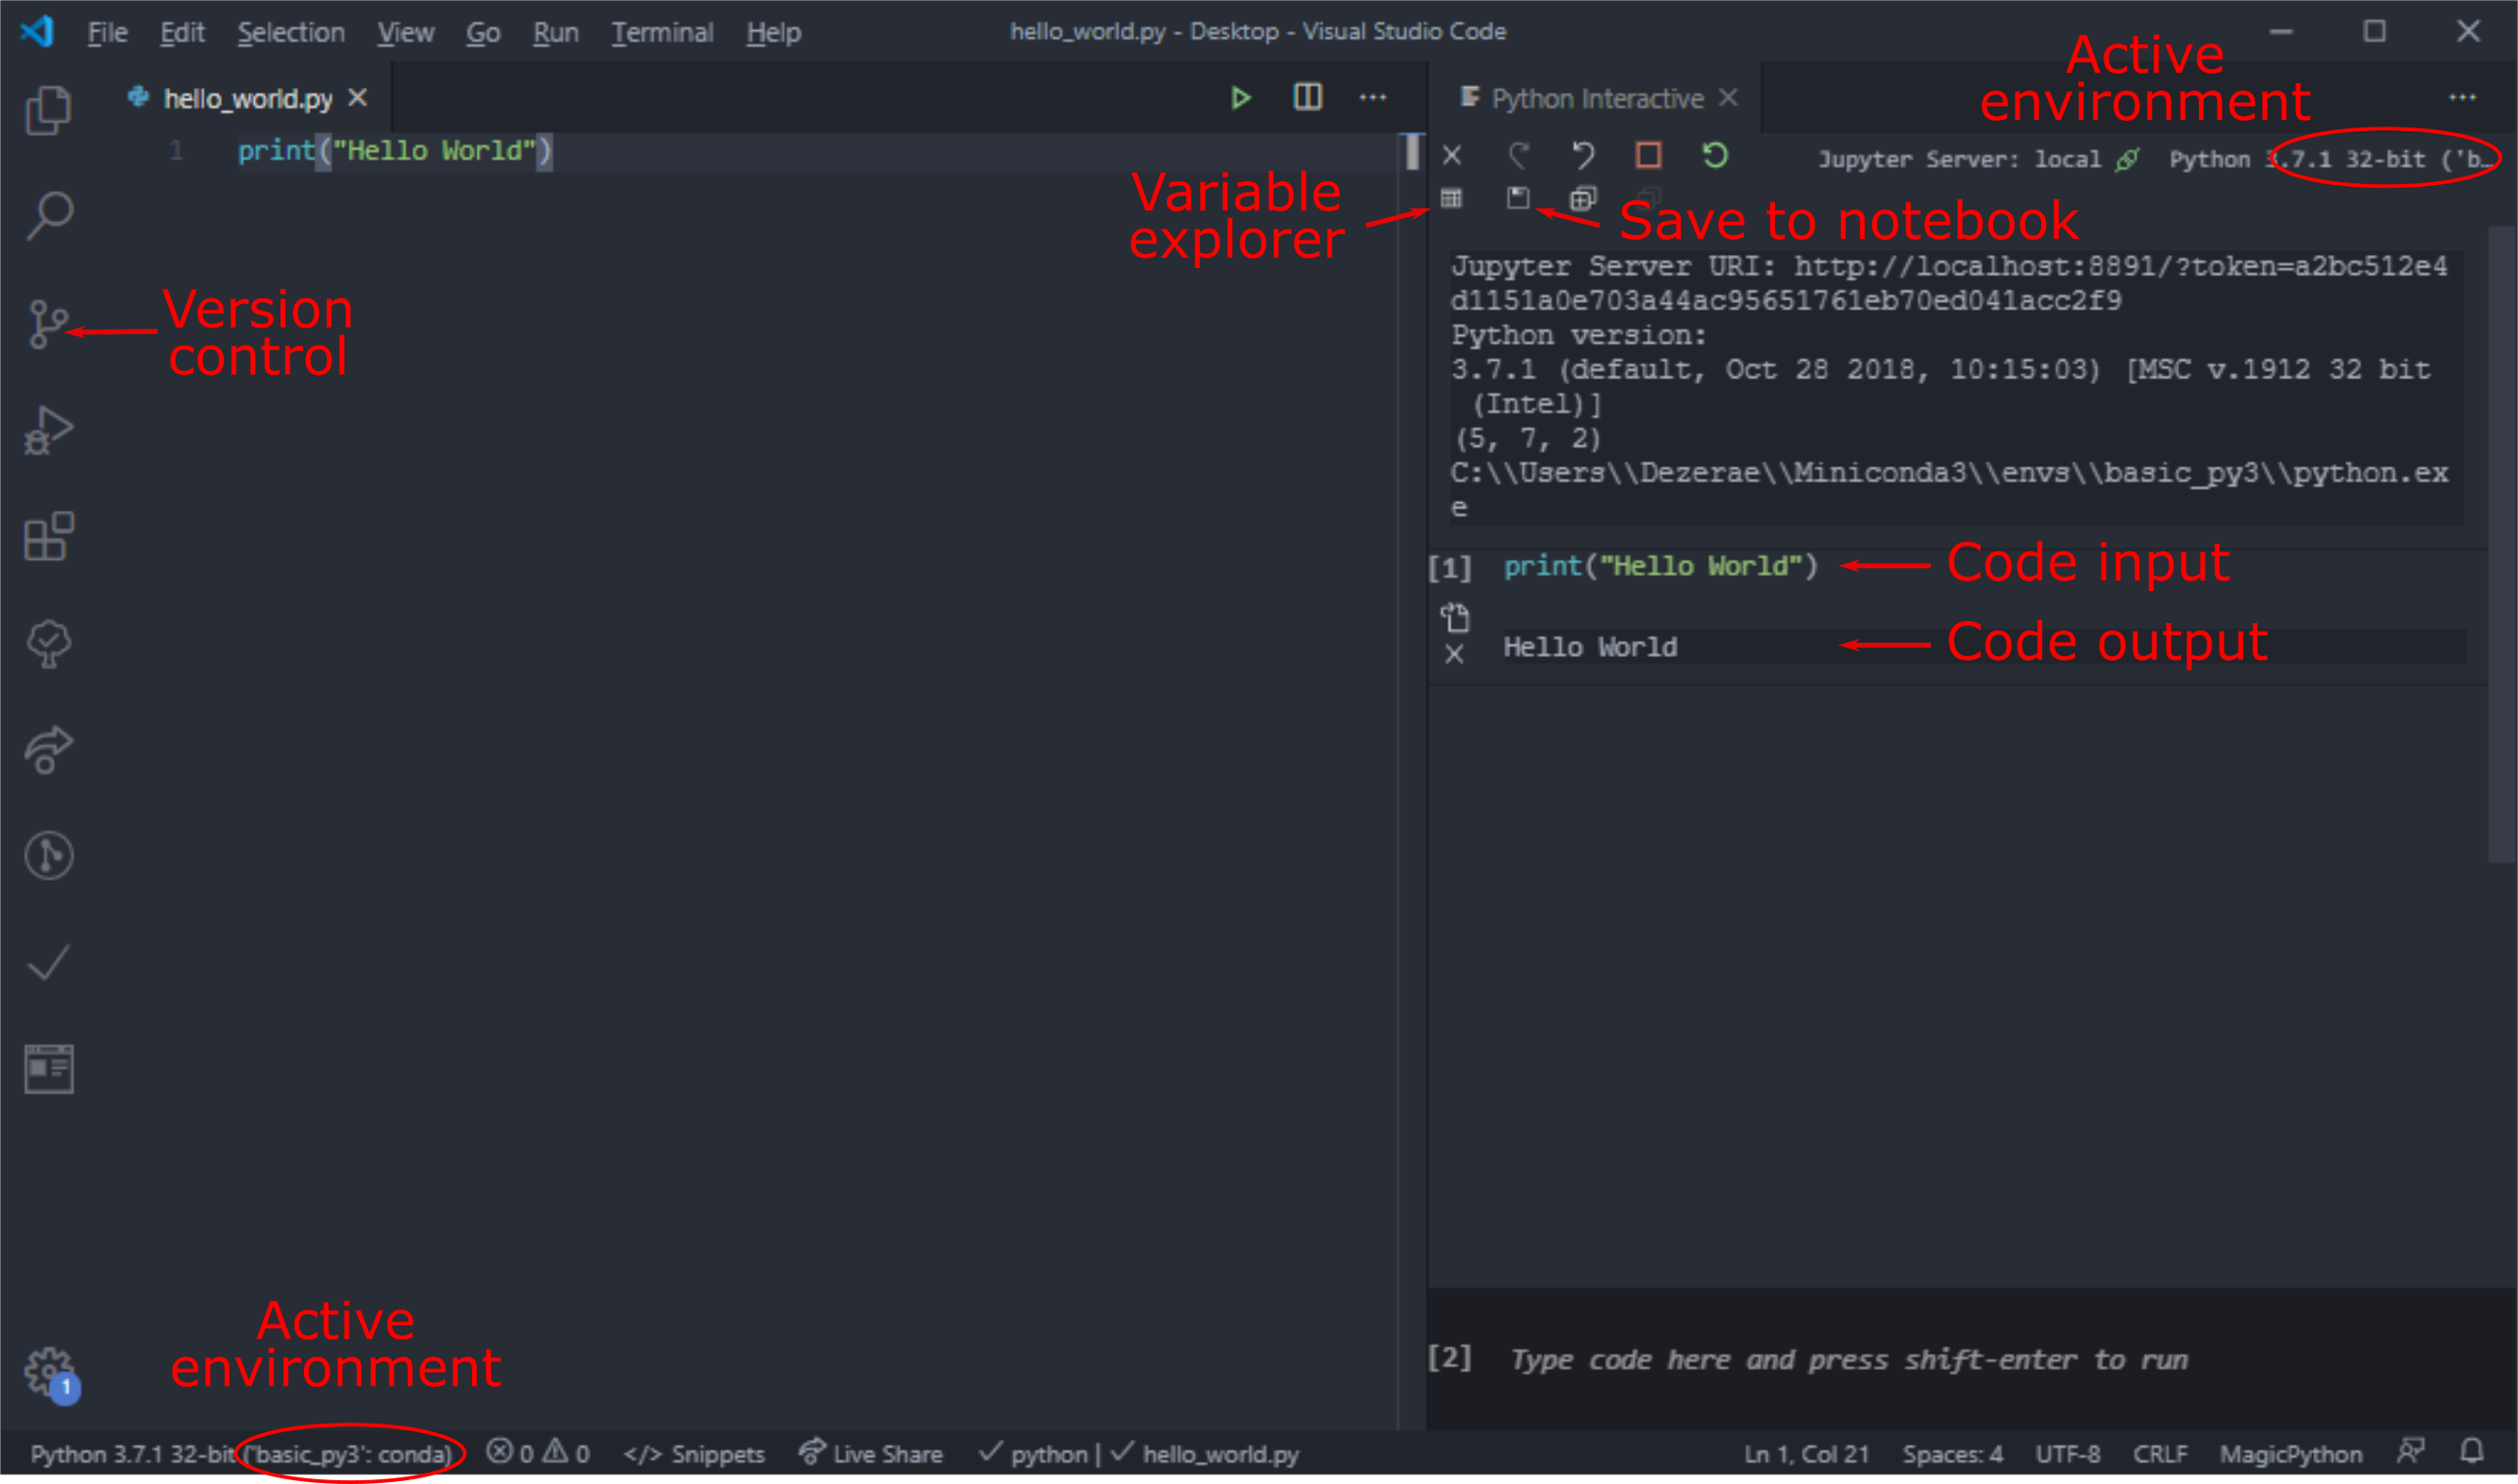The width and height of the screenshot is (2518, 1484).
Task: Delete cell [1] from the interactive window
Action: pos(1455,655)
